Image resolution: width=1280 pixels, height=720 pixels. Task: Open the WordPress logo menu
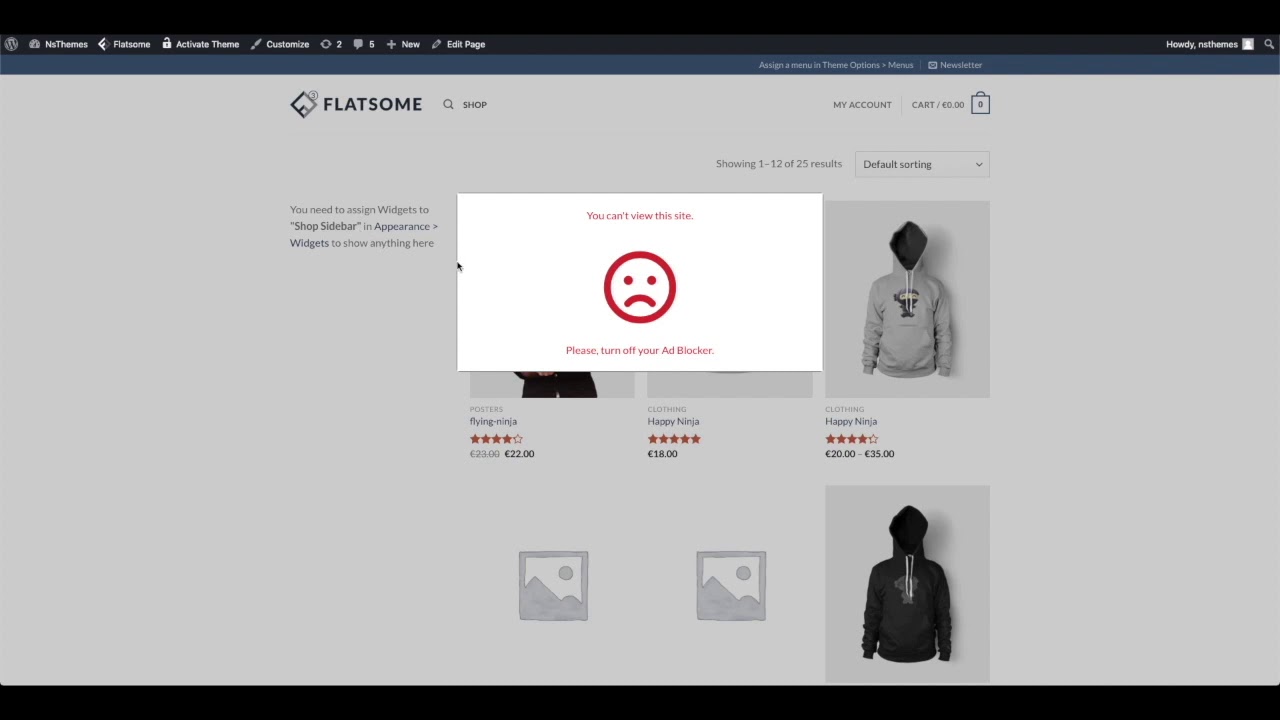11,44
